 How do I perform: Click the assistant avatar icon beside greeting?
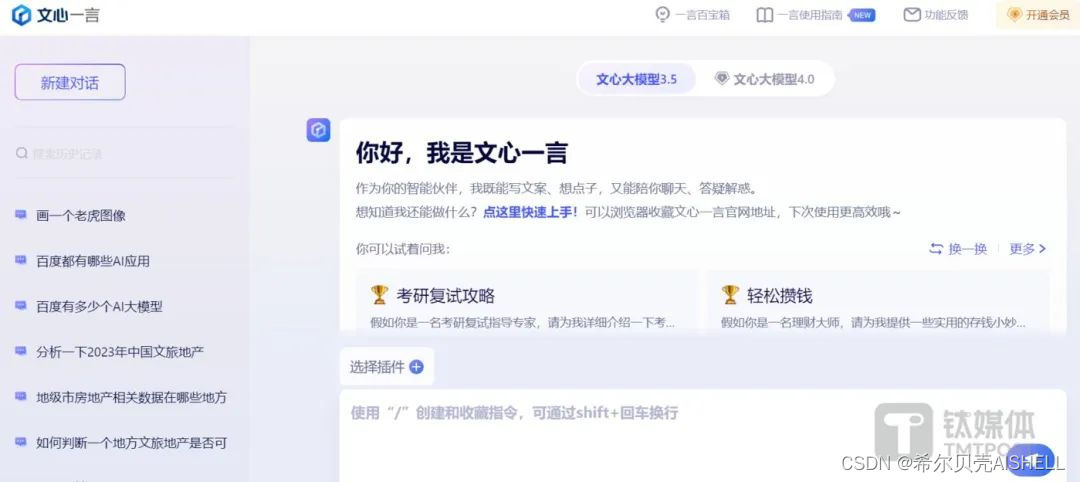pos(318,130)
